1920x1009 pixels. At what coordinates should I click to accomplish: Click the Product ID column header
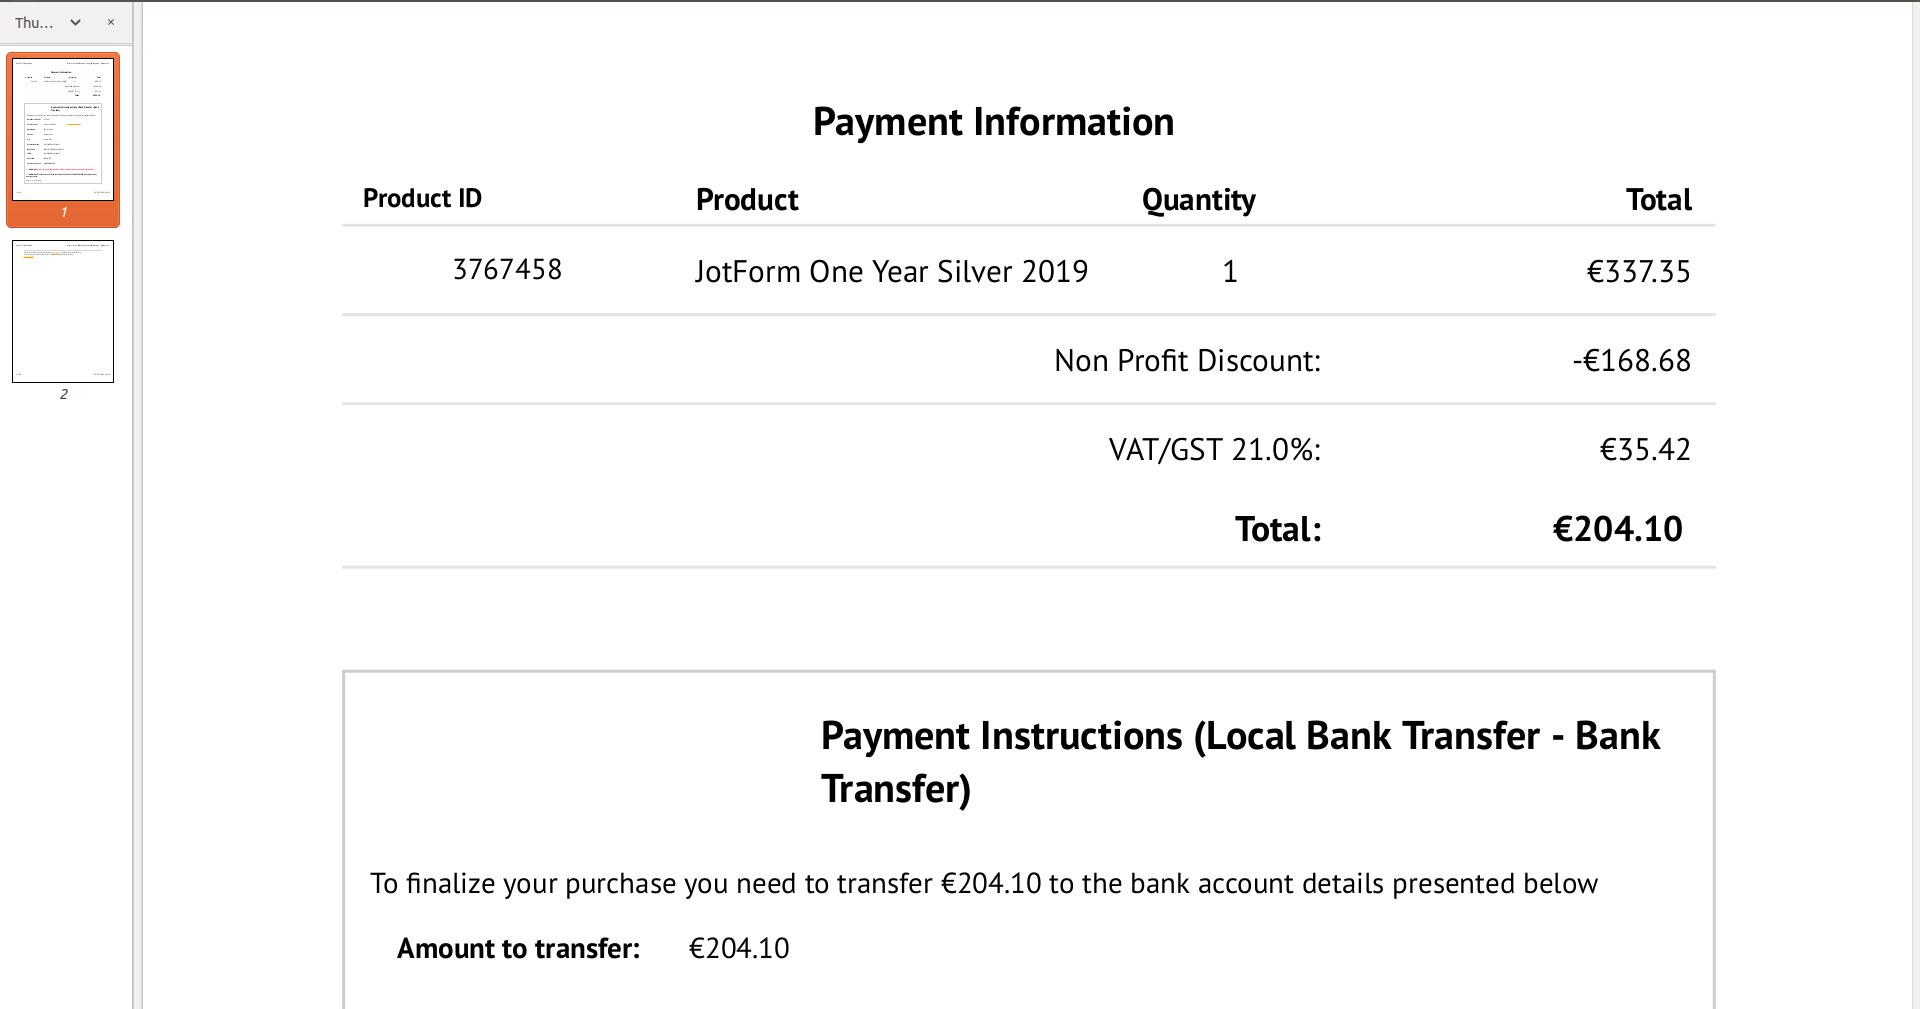[421, 198]
